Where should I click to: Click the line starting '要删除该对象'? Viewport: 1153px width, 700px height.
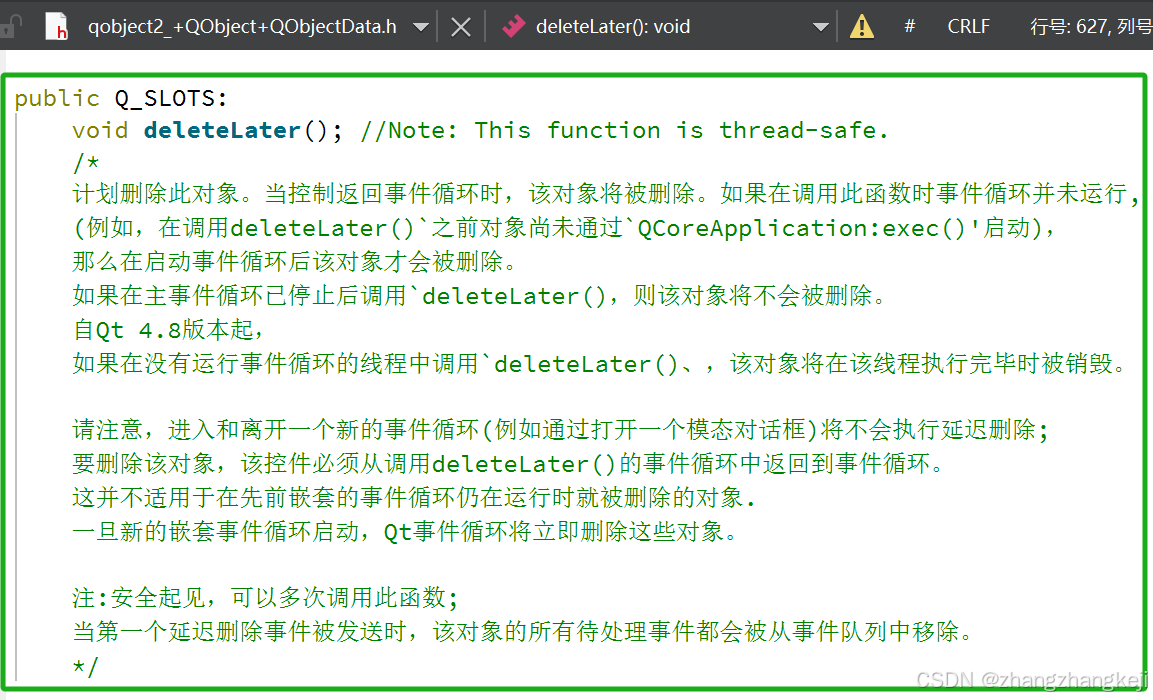coord(509,464)
